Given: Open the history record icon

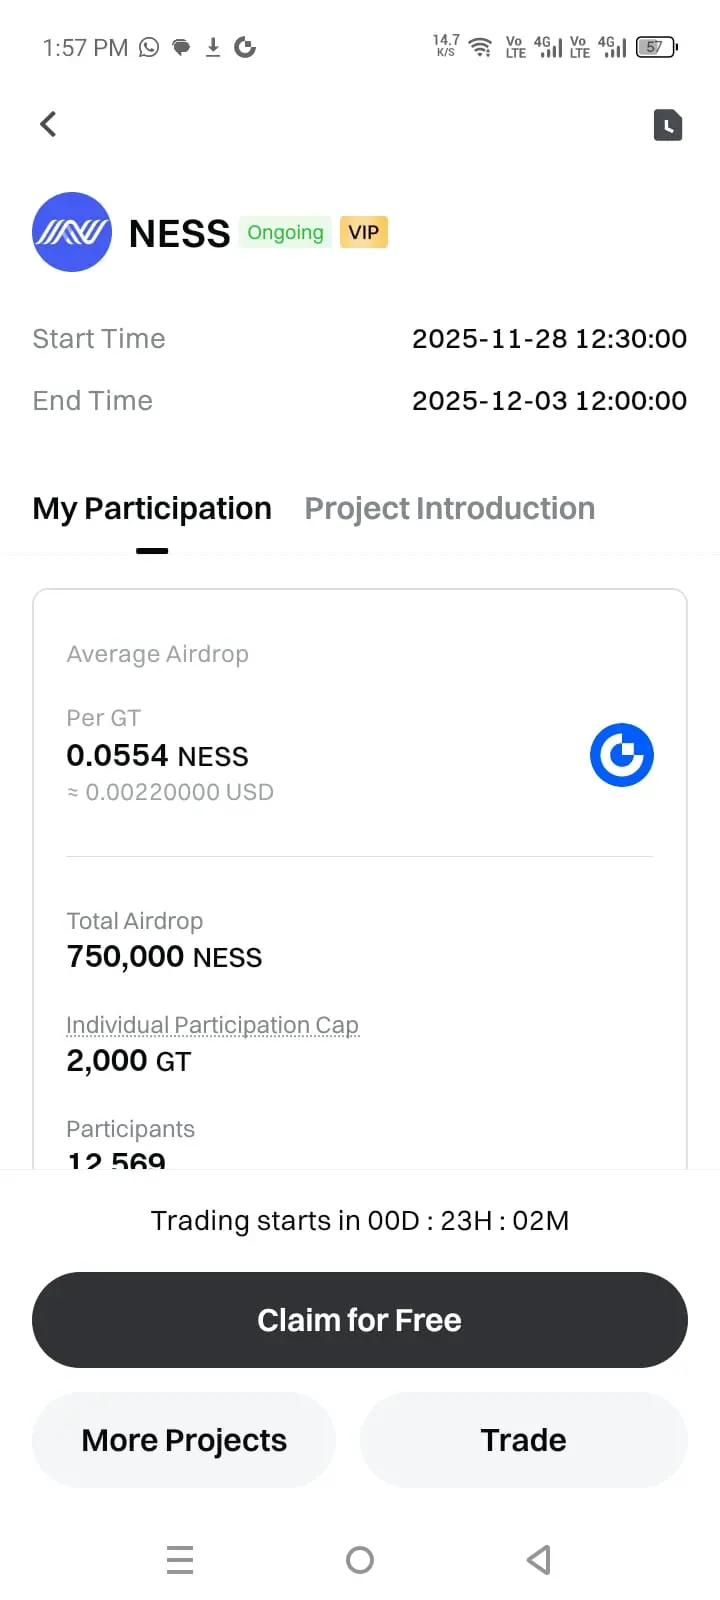Looking at the screenshot, I should [668, 125].
